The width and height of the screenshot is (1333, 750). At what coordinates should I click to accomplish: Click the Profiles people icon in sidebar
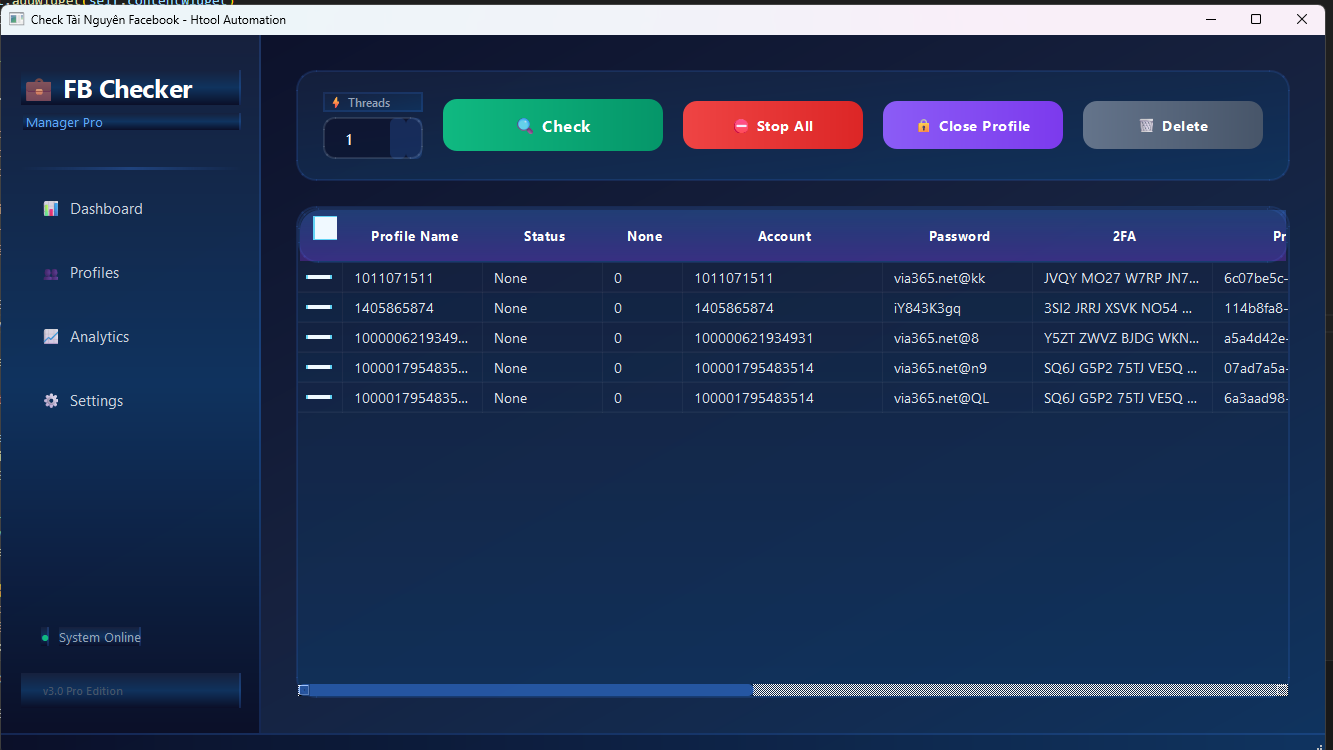(x=51, y=273)
